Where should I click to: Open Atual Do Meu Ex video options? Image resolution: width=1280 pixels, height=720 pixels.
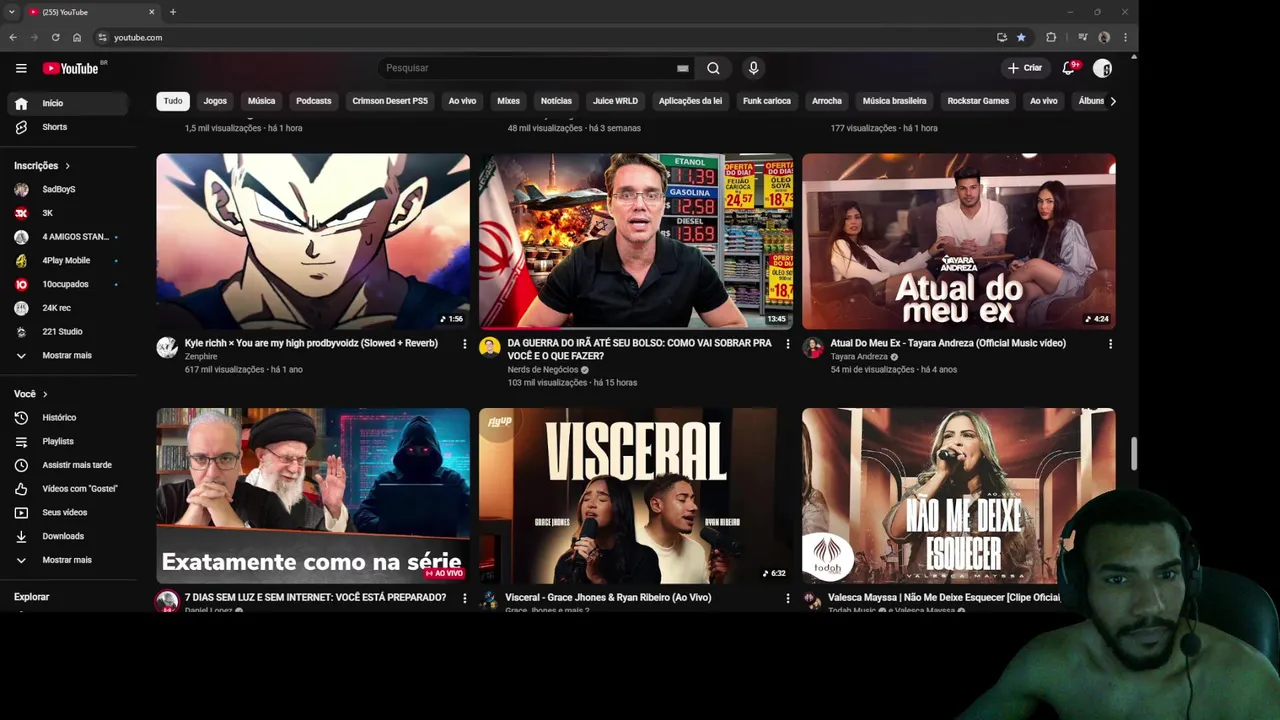(x=1110, y=344)
